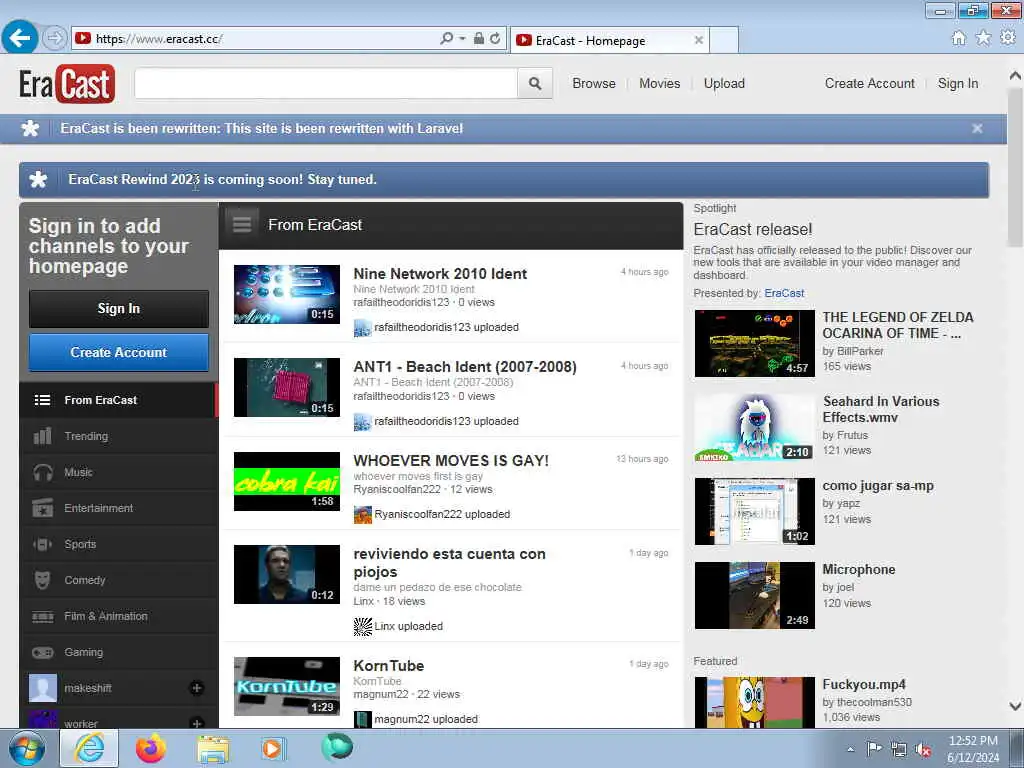This screenshot has width=1024, height=768.
Task: Select Comedy category in sidebar
Action: (x=119, y=580)
